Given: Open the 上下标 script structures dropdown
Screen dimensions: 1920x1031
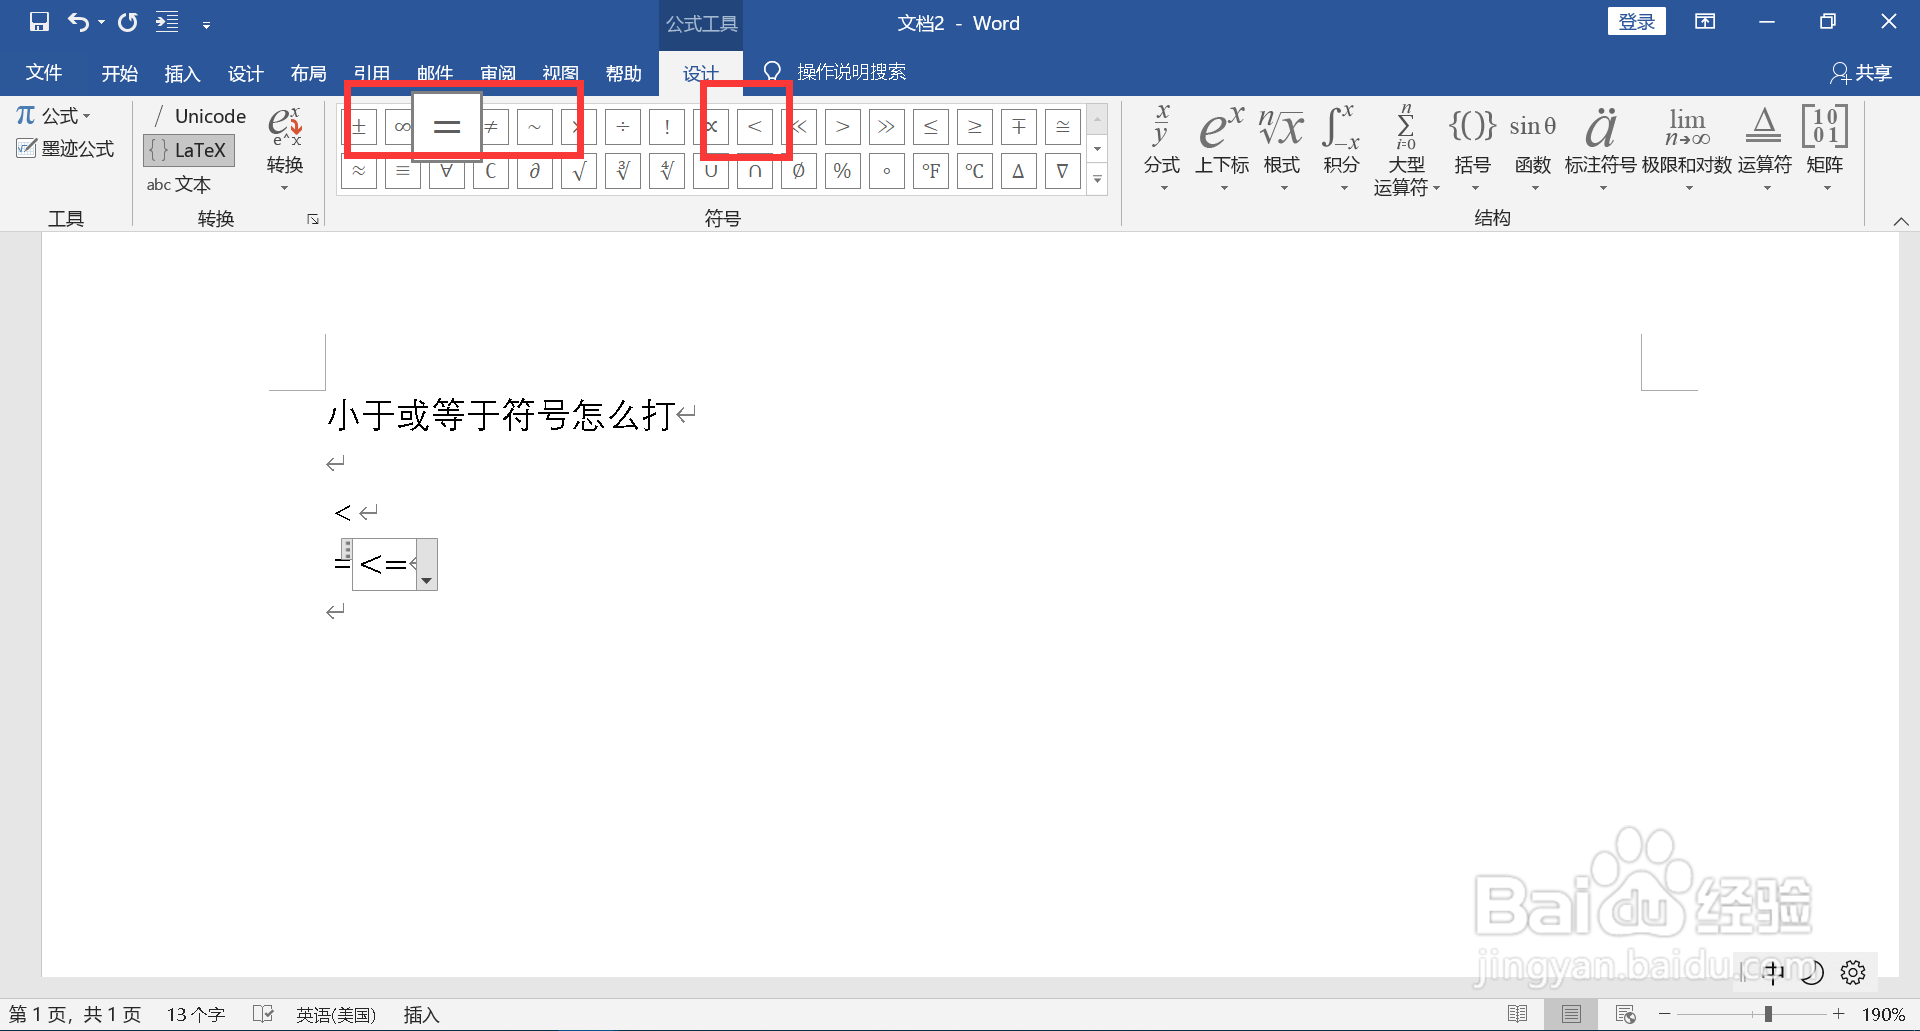Looking at the screenshot, I should [1222, 148].
